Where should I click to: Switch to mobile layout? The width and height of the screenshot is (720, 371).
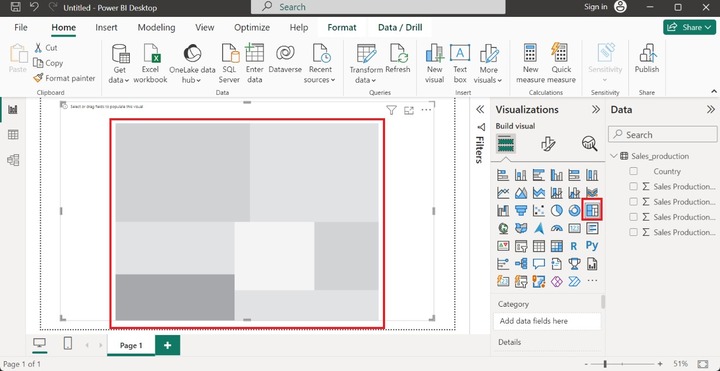coord(68,343)
